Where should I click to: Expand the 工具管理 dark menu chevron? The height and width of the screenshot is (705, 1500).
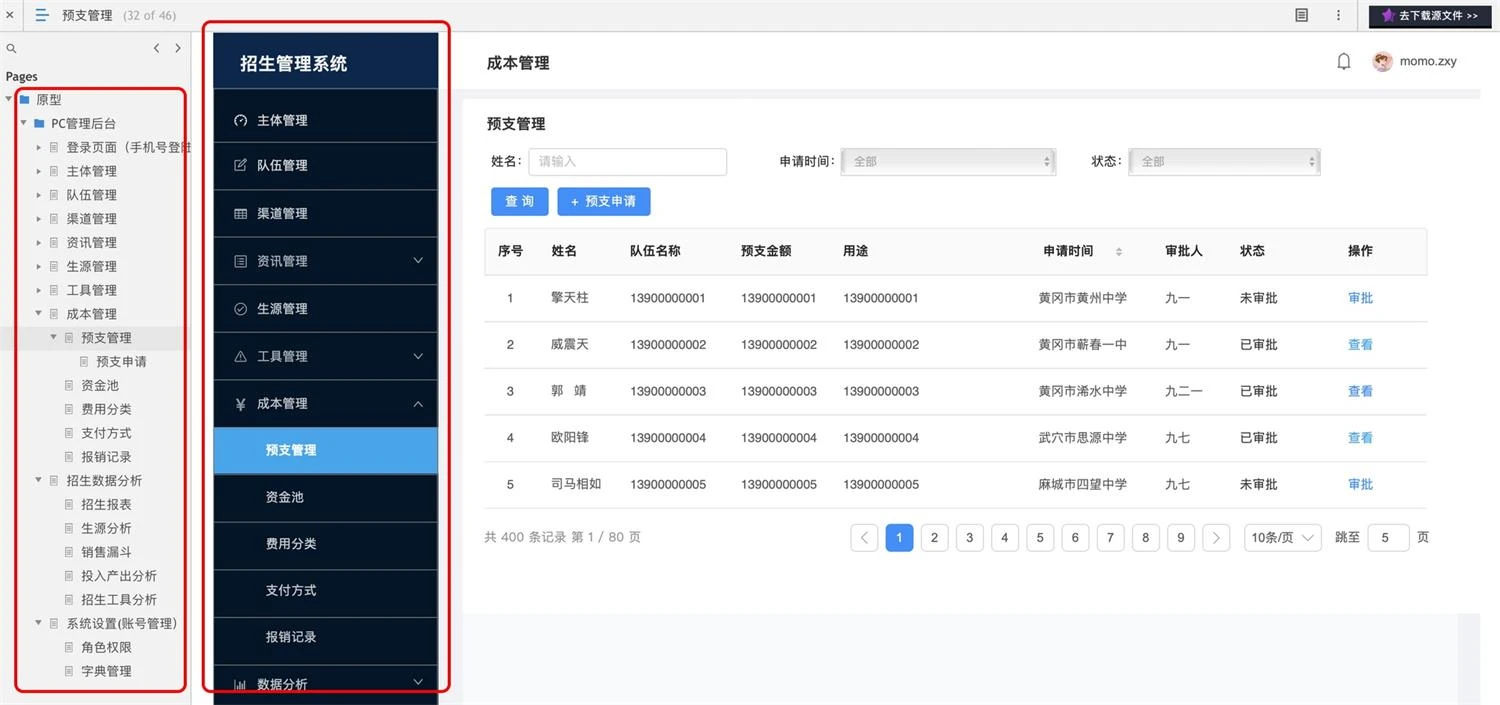[418, 356]
